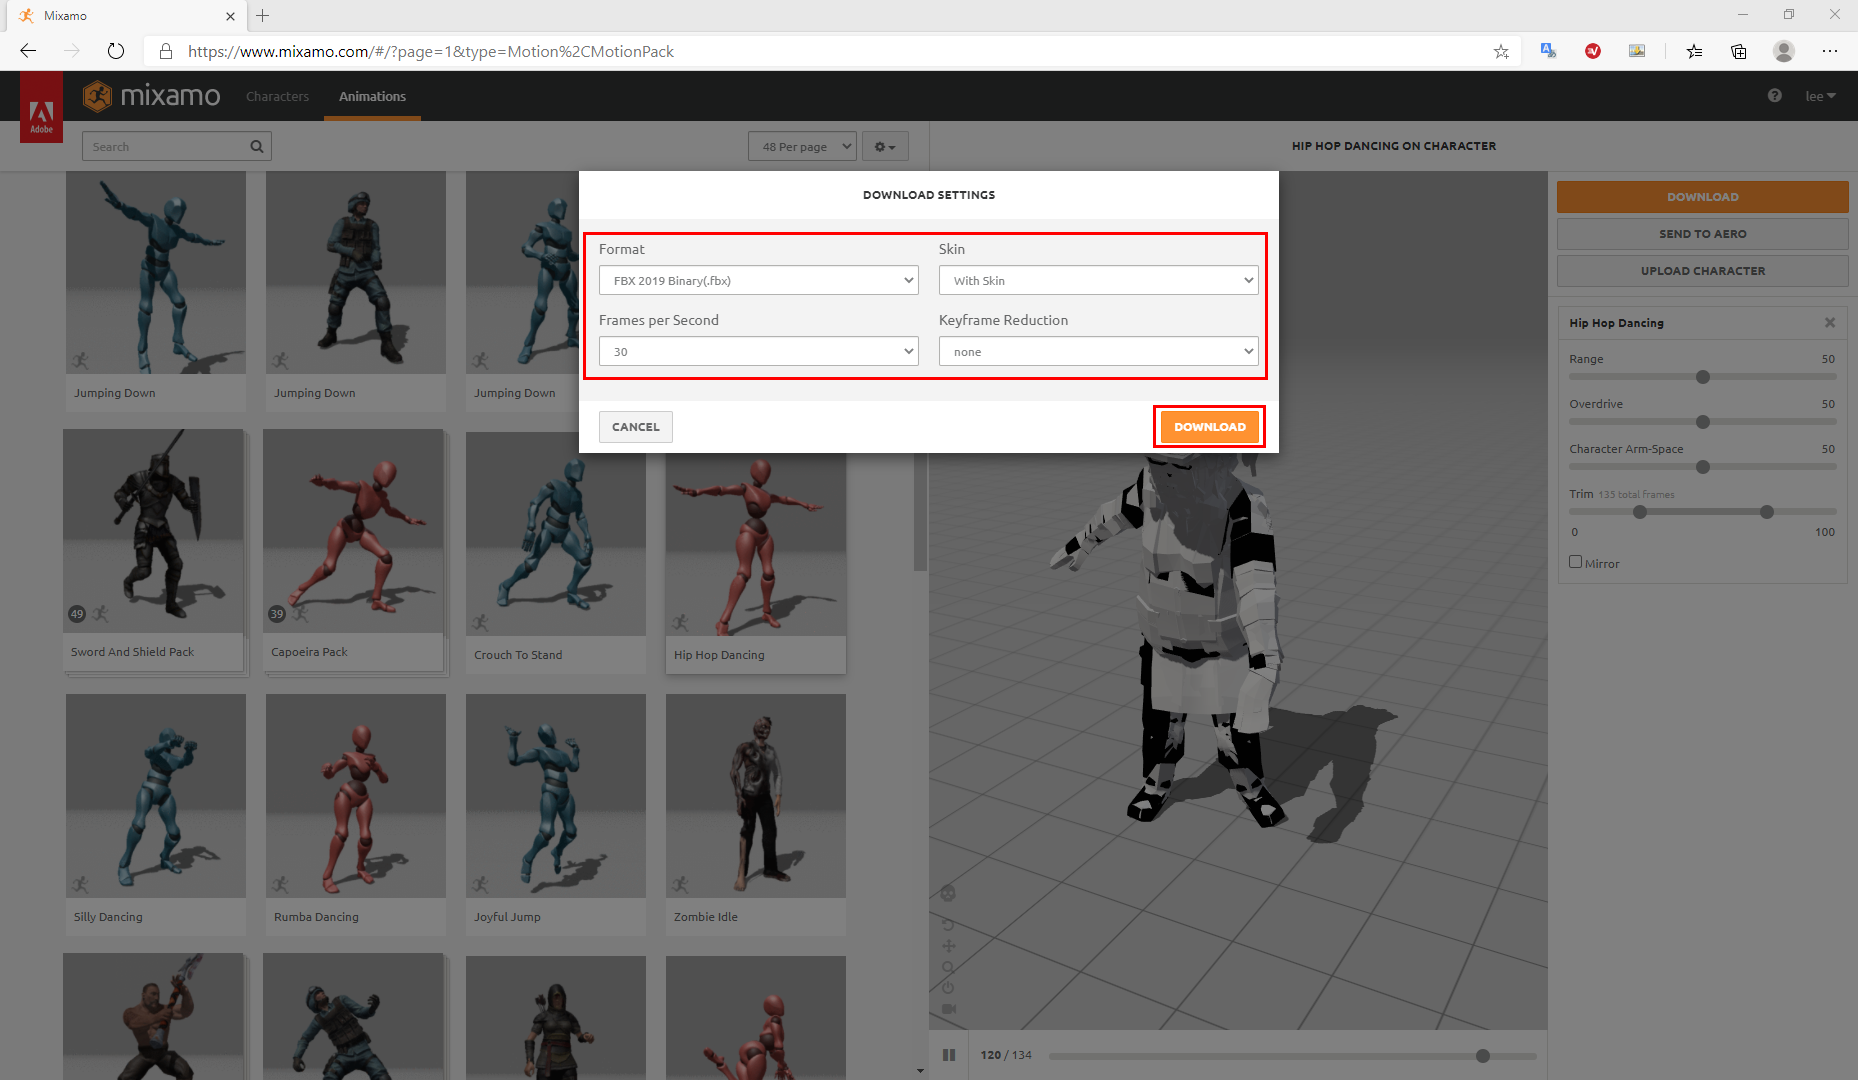Click the playback timeline scrubber
Image resolution: width=1858 pixels, height=1080 pixels.
1483,1056
